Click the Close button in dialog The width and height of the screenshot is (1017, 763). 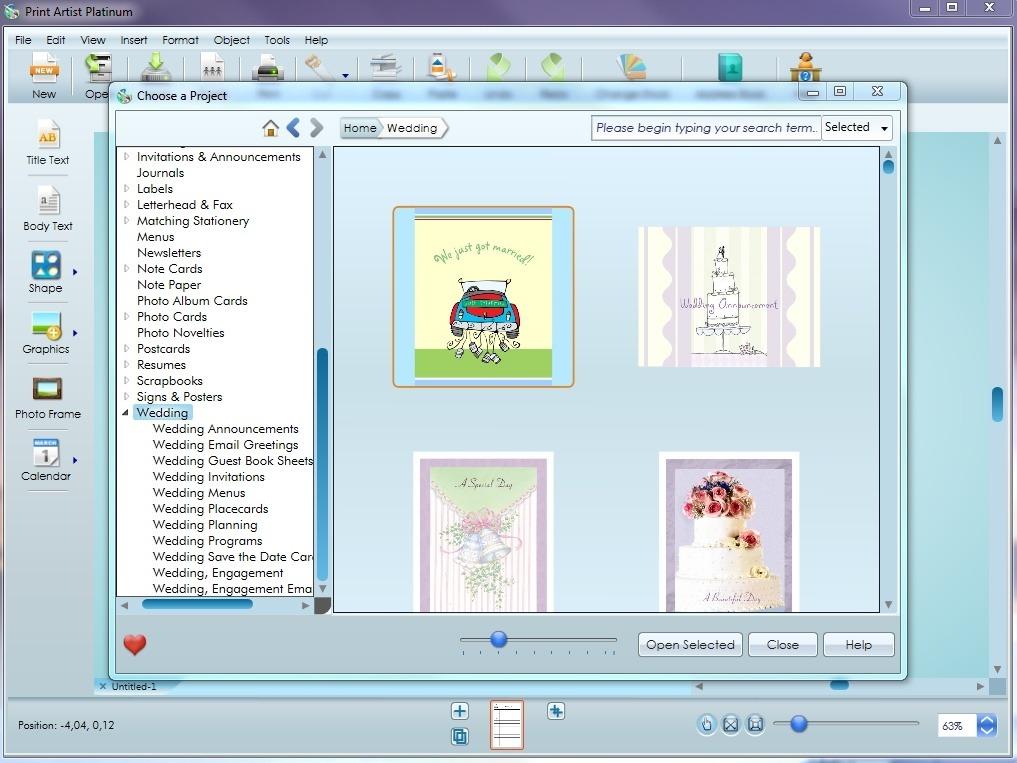pyautogui.click(x=783, y=645)
